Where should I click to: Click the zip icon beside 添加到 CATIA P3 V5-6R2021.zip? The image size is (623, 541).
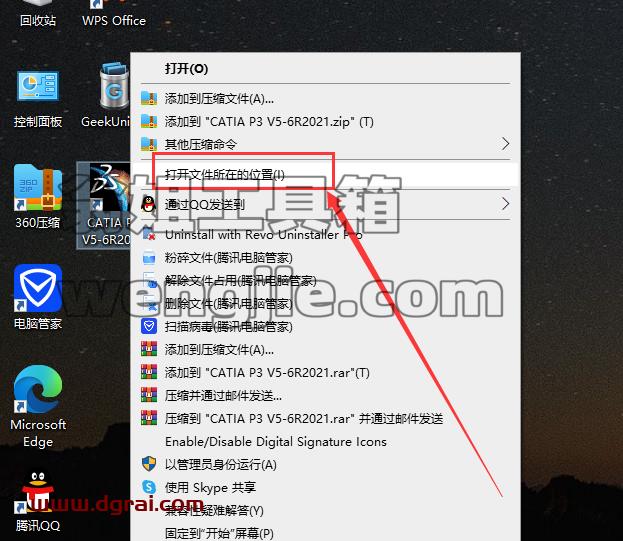pos(149,121)
